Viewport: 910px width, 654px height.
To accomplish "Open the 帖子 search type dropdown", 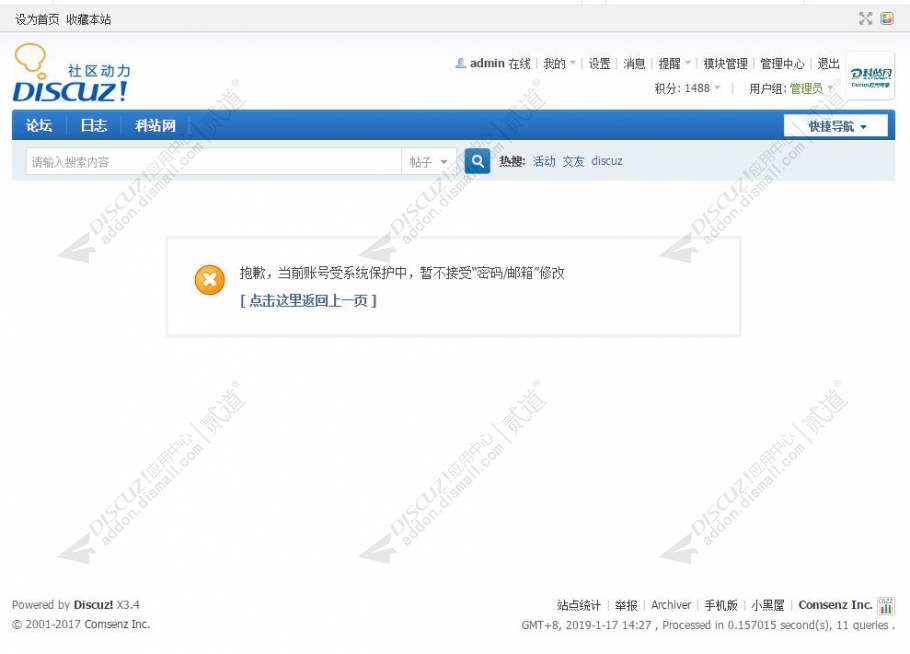I will coord(428,162).
